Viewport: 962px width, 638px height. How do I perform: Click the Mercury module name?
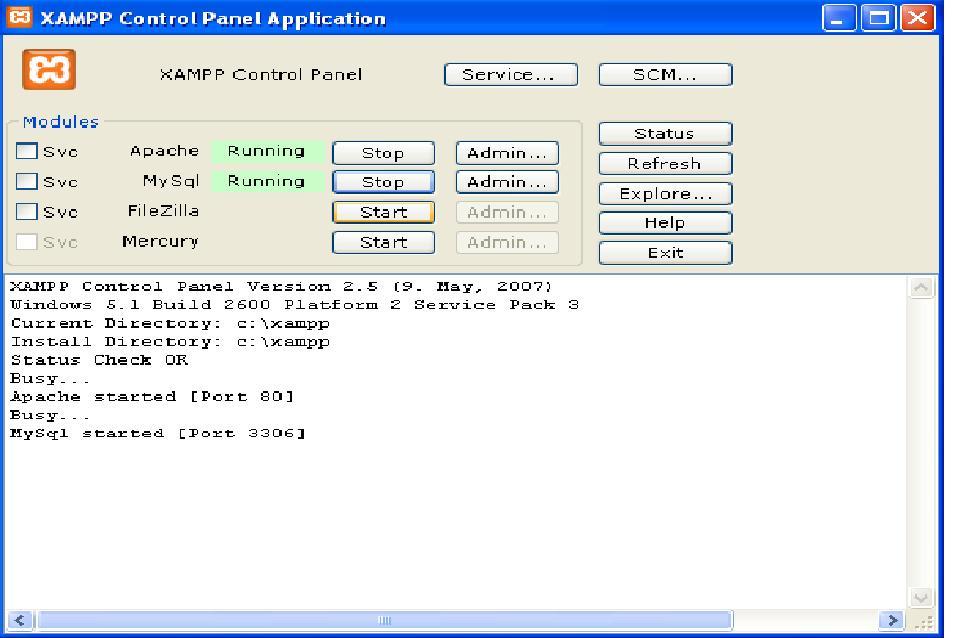(x=160, y=242)
